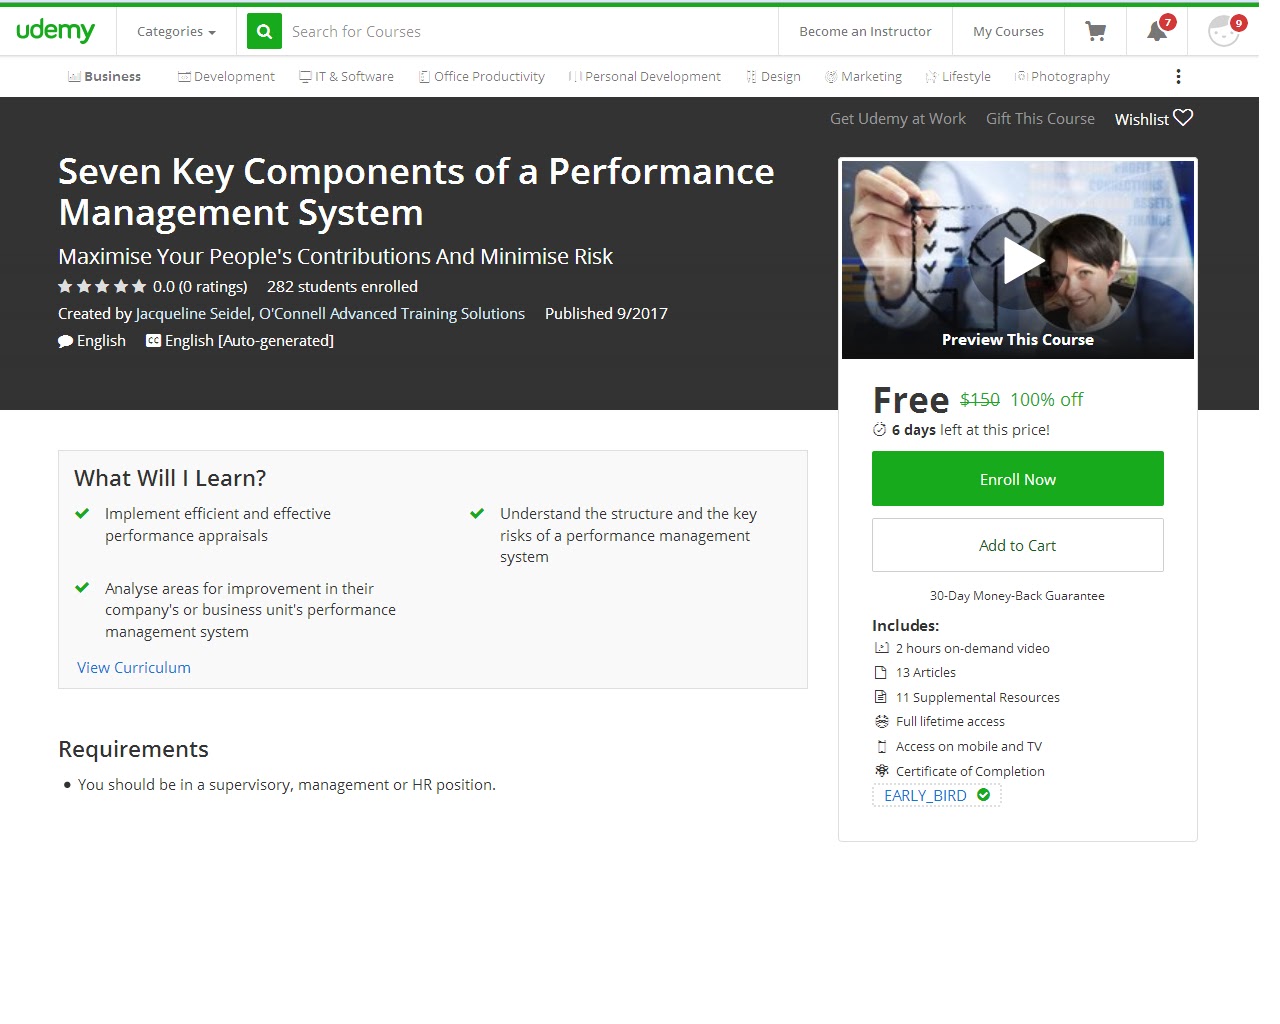Viewport: 1280px width, 1024px height.
Task: Click the green search magnifier icon
Action: tap(263, 31)
